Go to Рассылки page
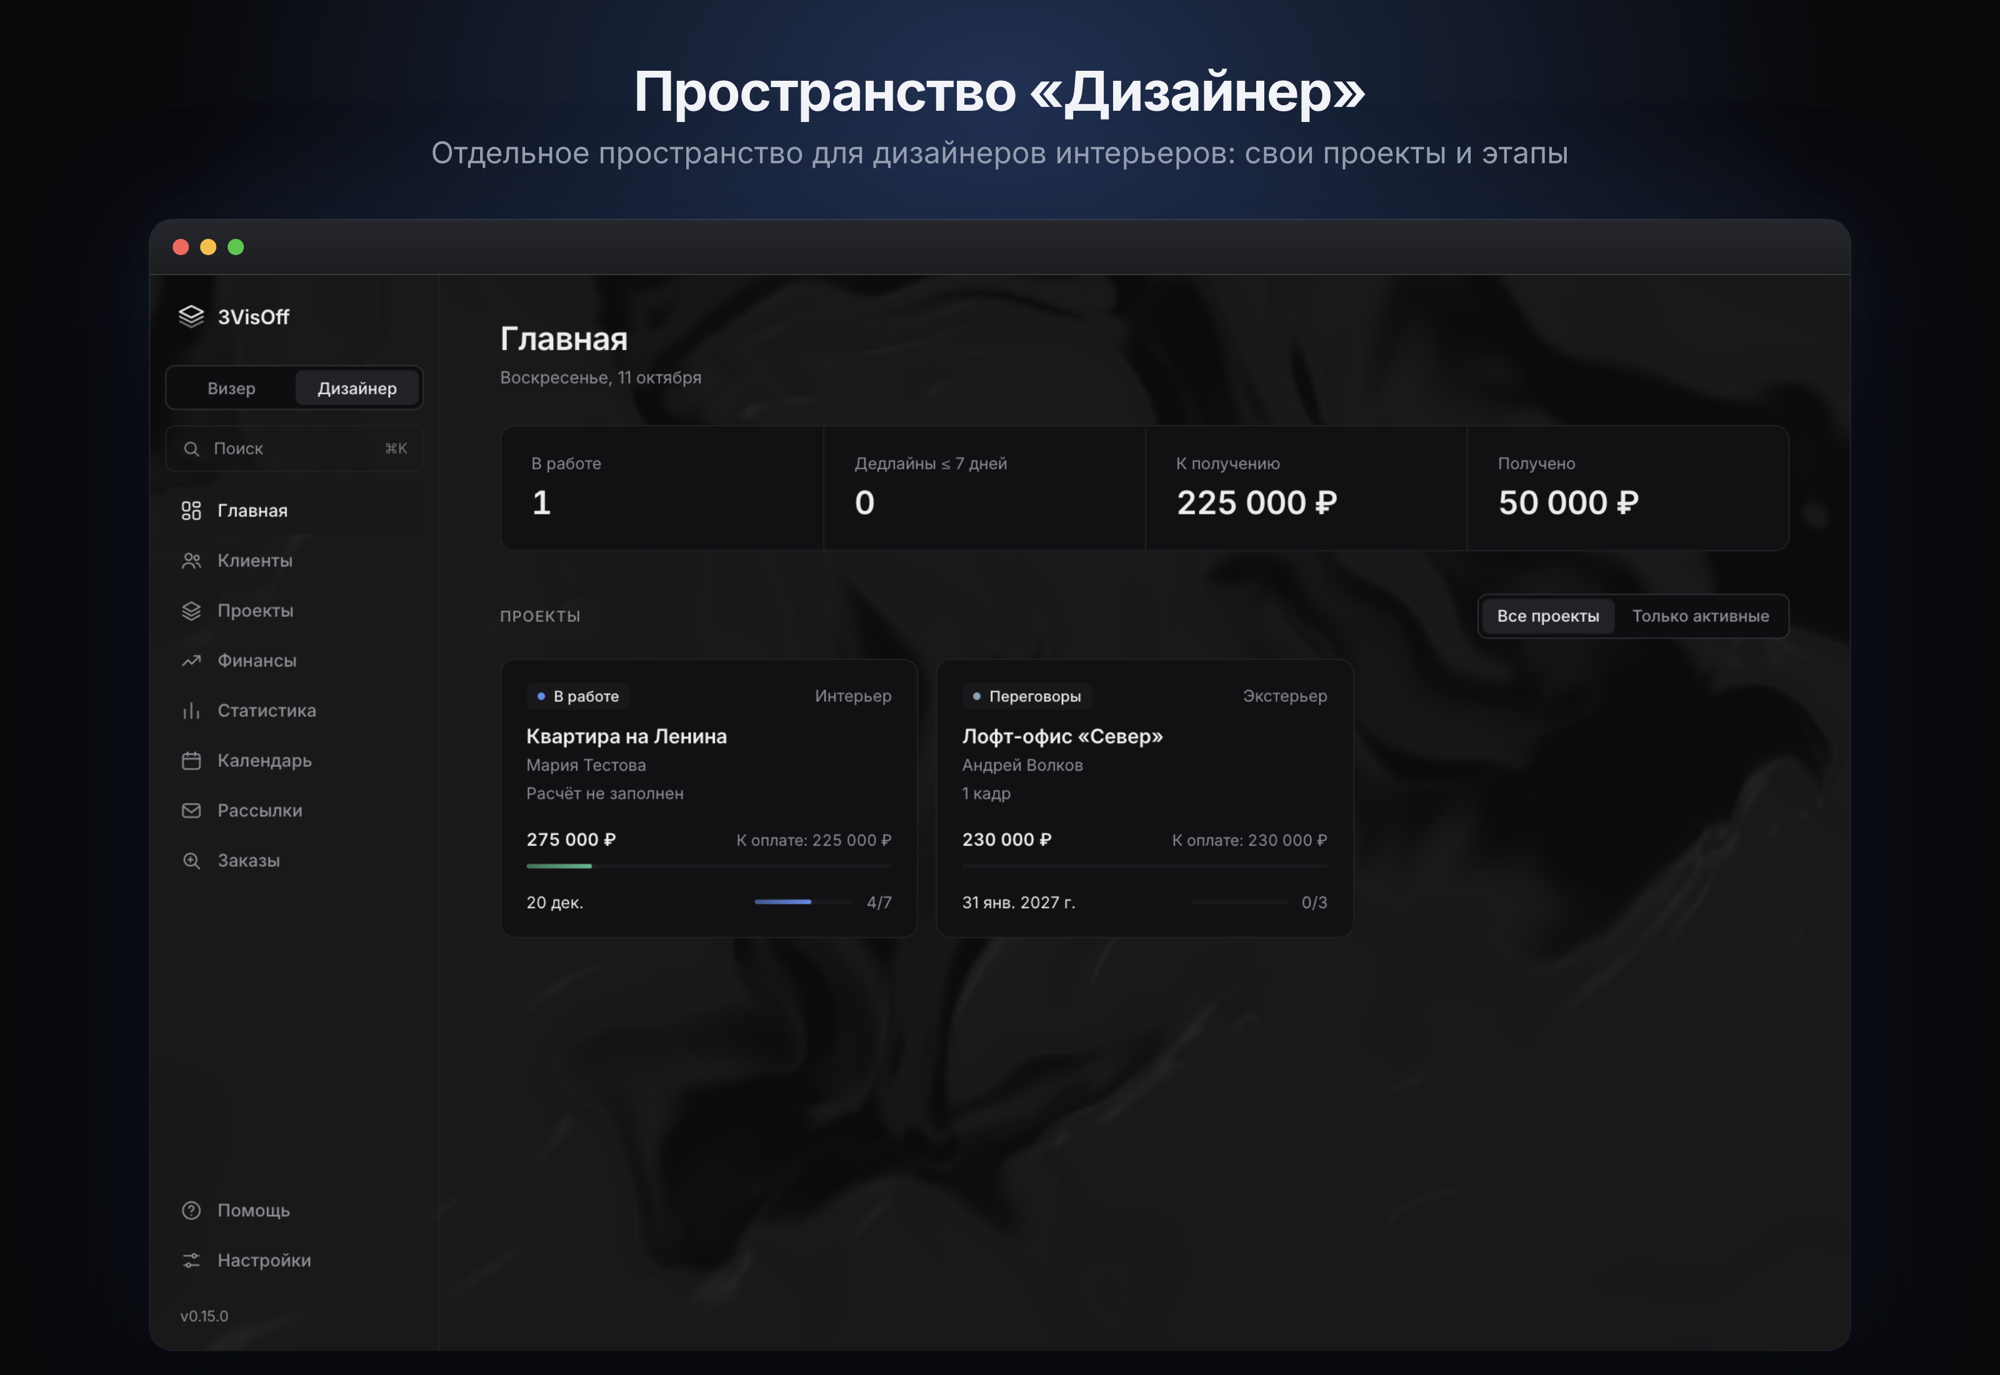Image resolution: width=2000 pixels, height=1375 pixels. [x=294, y=811]
